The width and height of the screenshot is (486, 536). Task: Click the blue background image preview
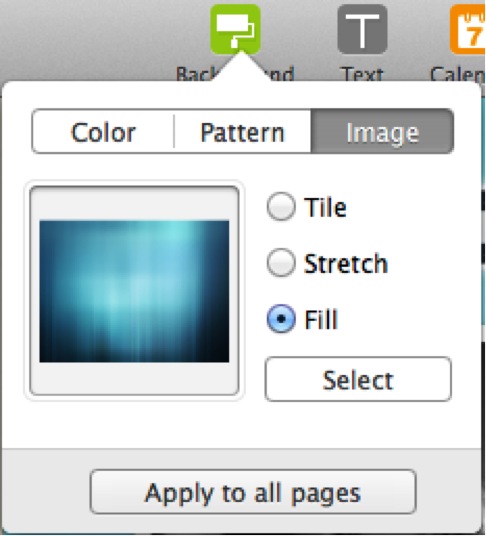134,291
